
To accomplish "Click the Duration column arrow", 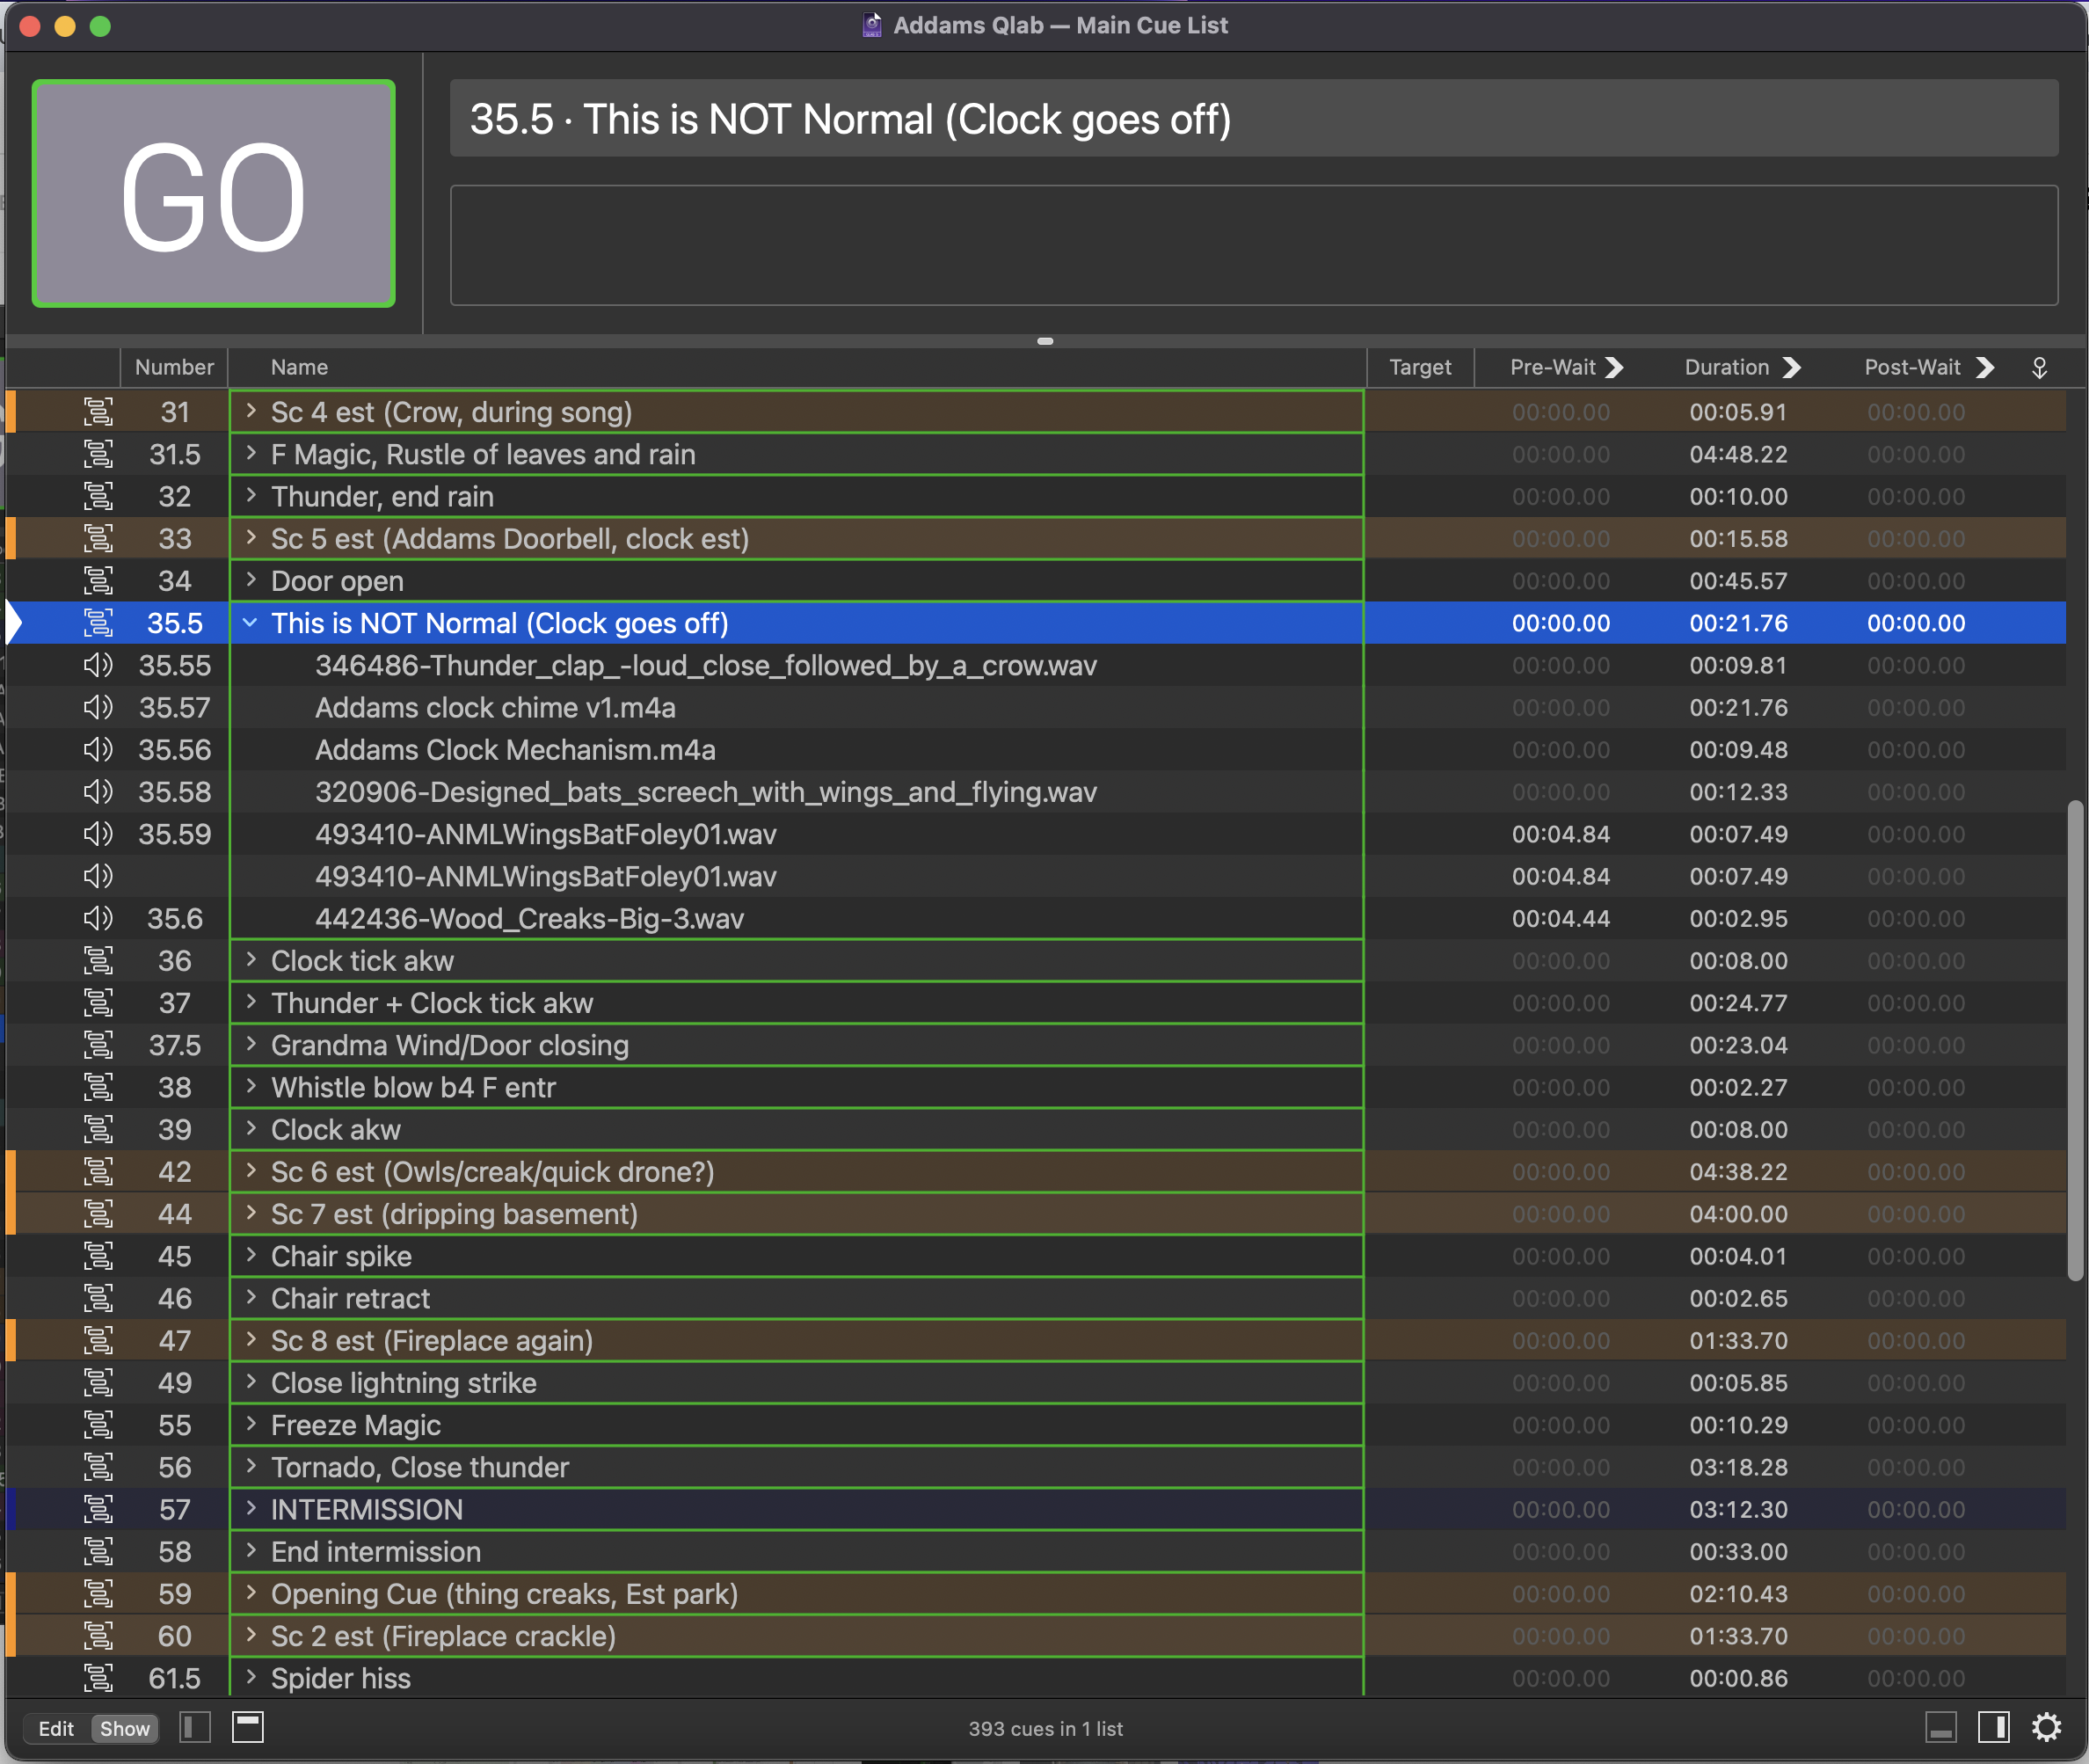I will 1791,367.
